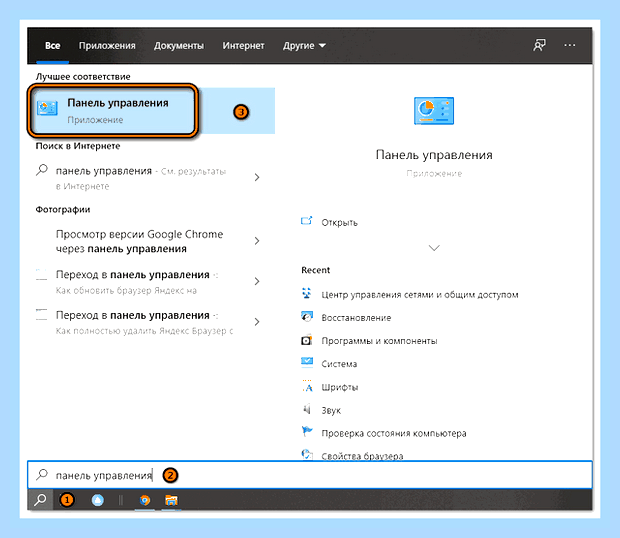Open the three-dot options menu
This screenshot has width=620, height=538.
click(x=570, y=45)
